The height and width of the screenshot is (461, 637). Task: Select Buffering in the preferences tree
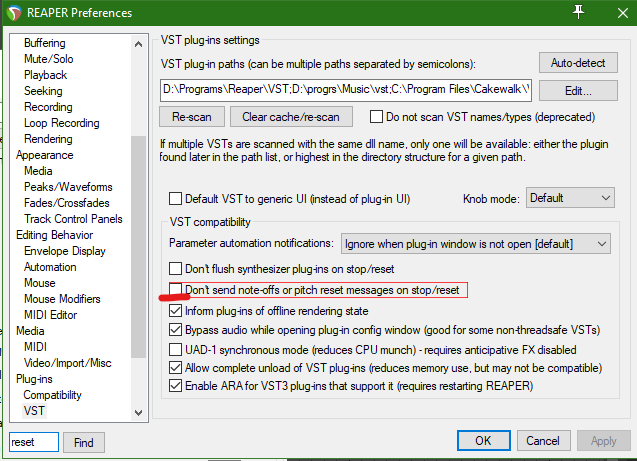tap(45, 43)
